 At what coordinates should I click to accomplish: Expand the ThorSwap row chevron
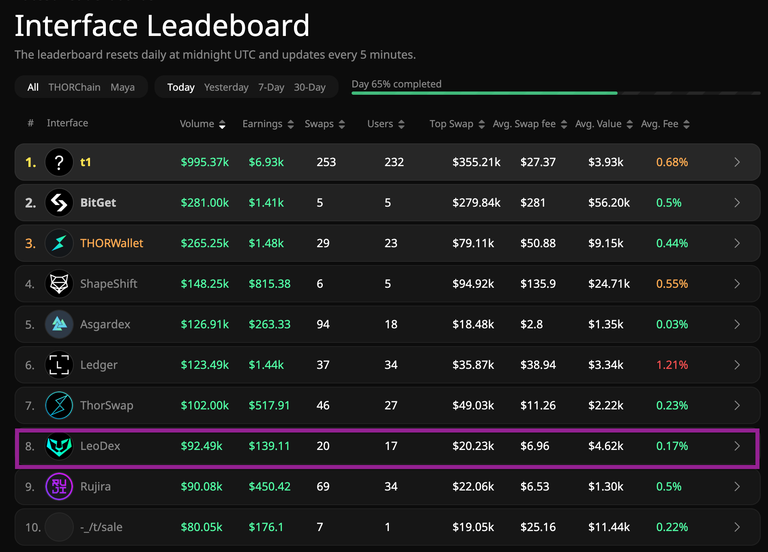click(737, 406)
